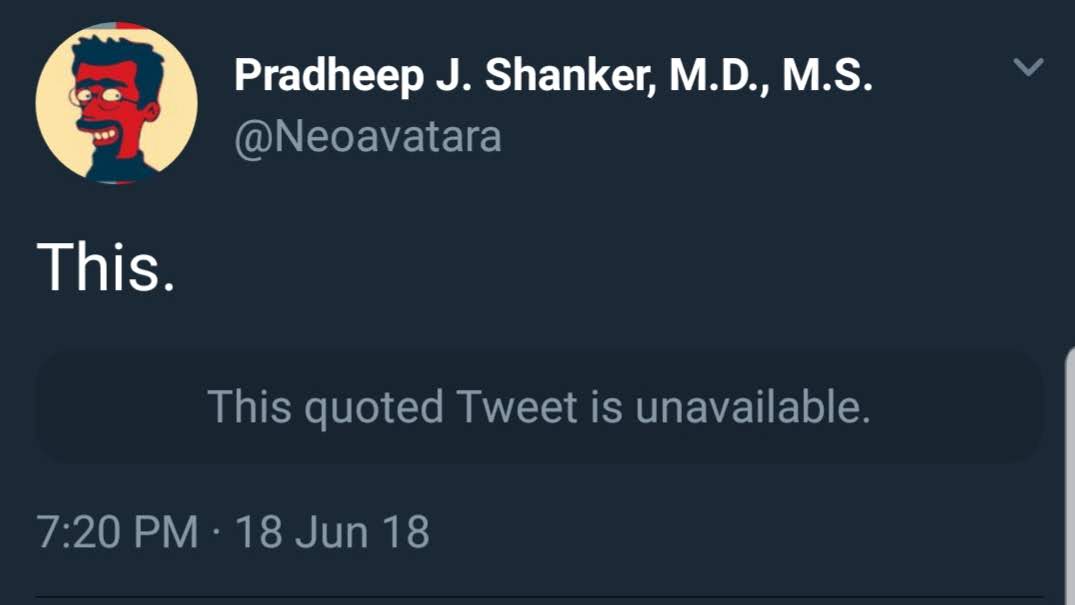This screenshot has height=605, width=1075.
Task: Open the tweet options chevron menu
Action: pos(1028,68)
